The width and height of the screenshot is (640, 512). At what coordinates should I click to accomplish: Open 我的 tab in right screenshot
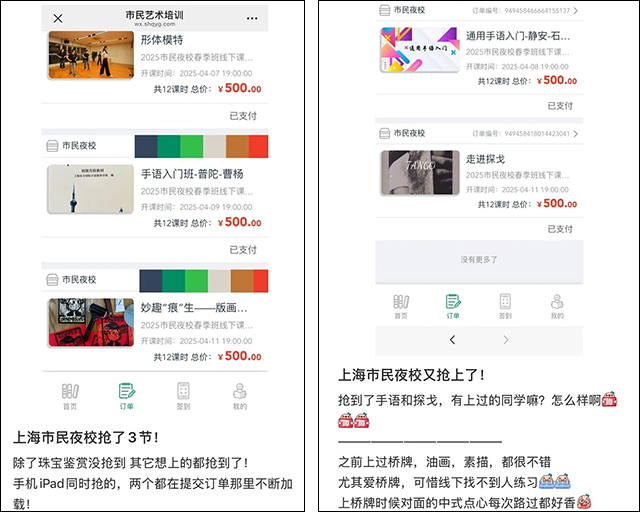pyautogui.click(x=557, y=306)
